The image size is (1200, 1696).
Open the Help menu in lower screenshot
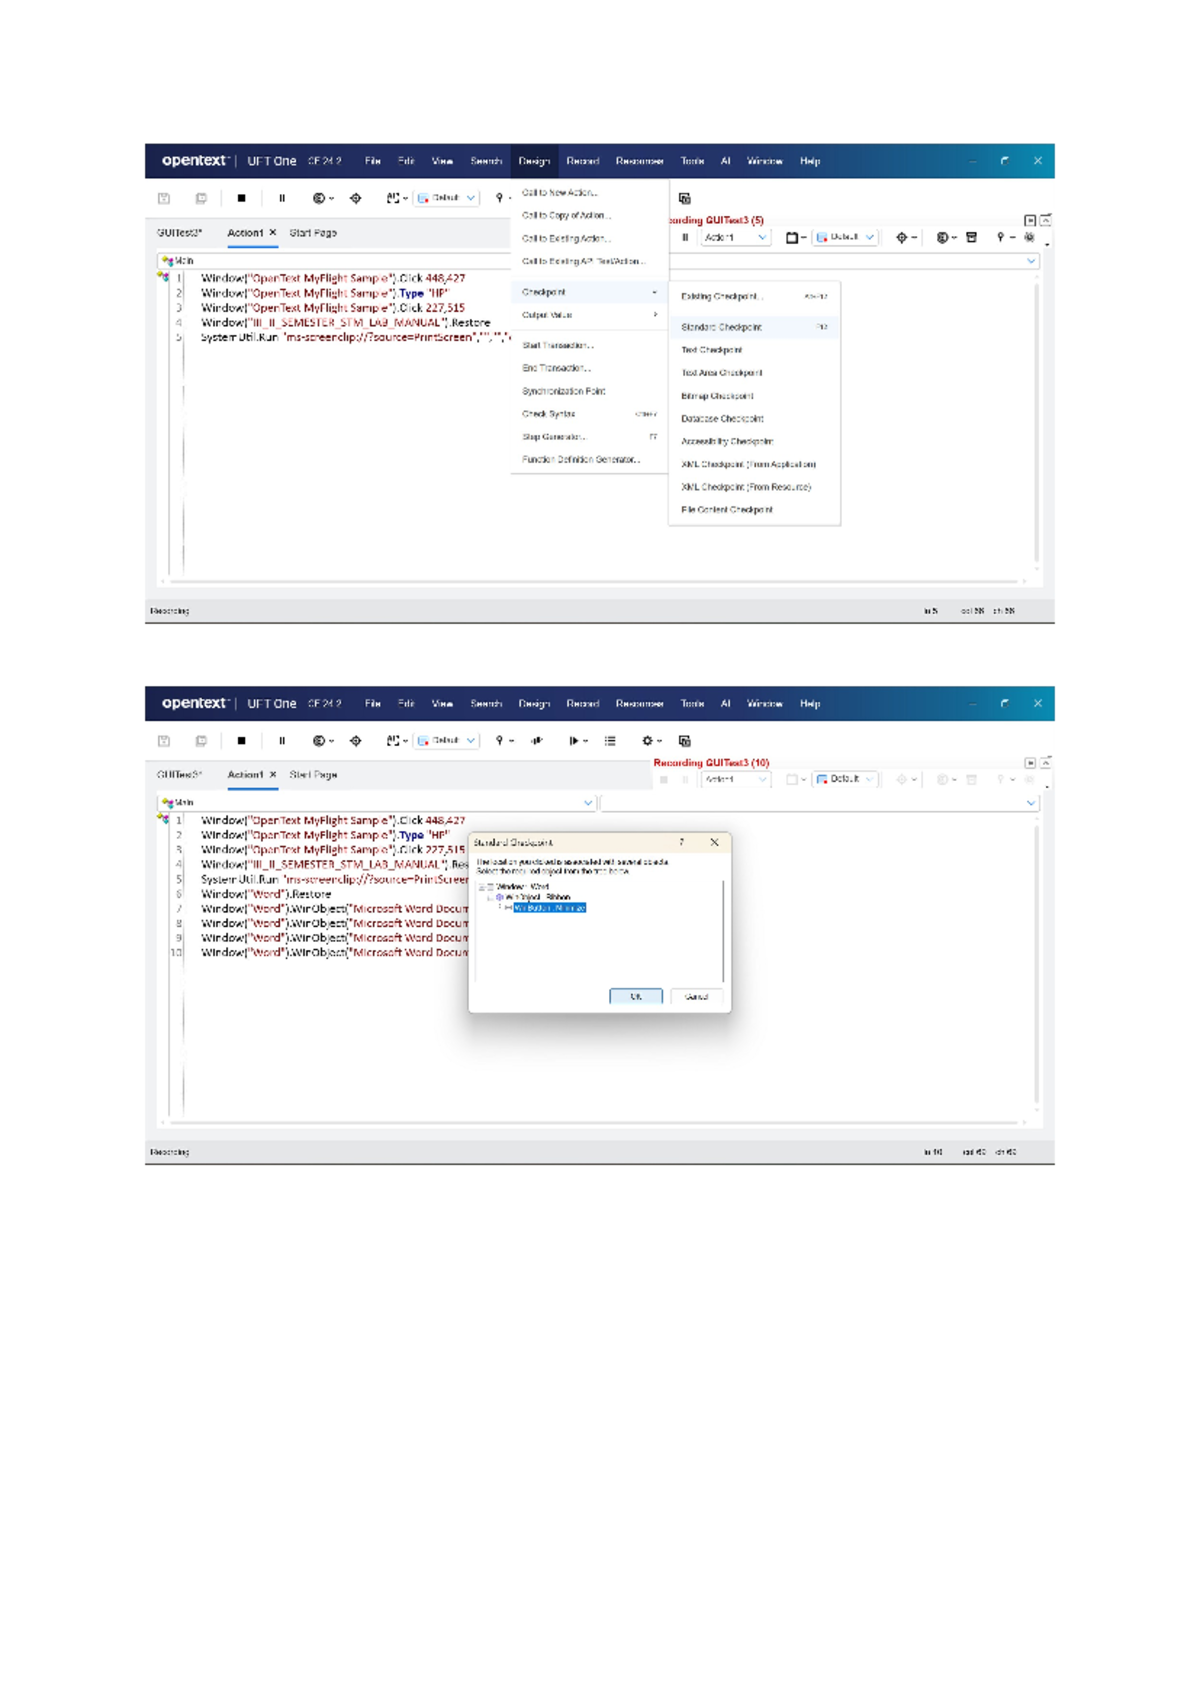click(x=810, y=704)
